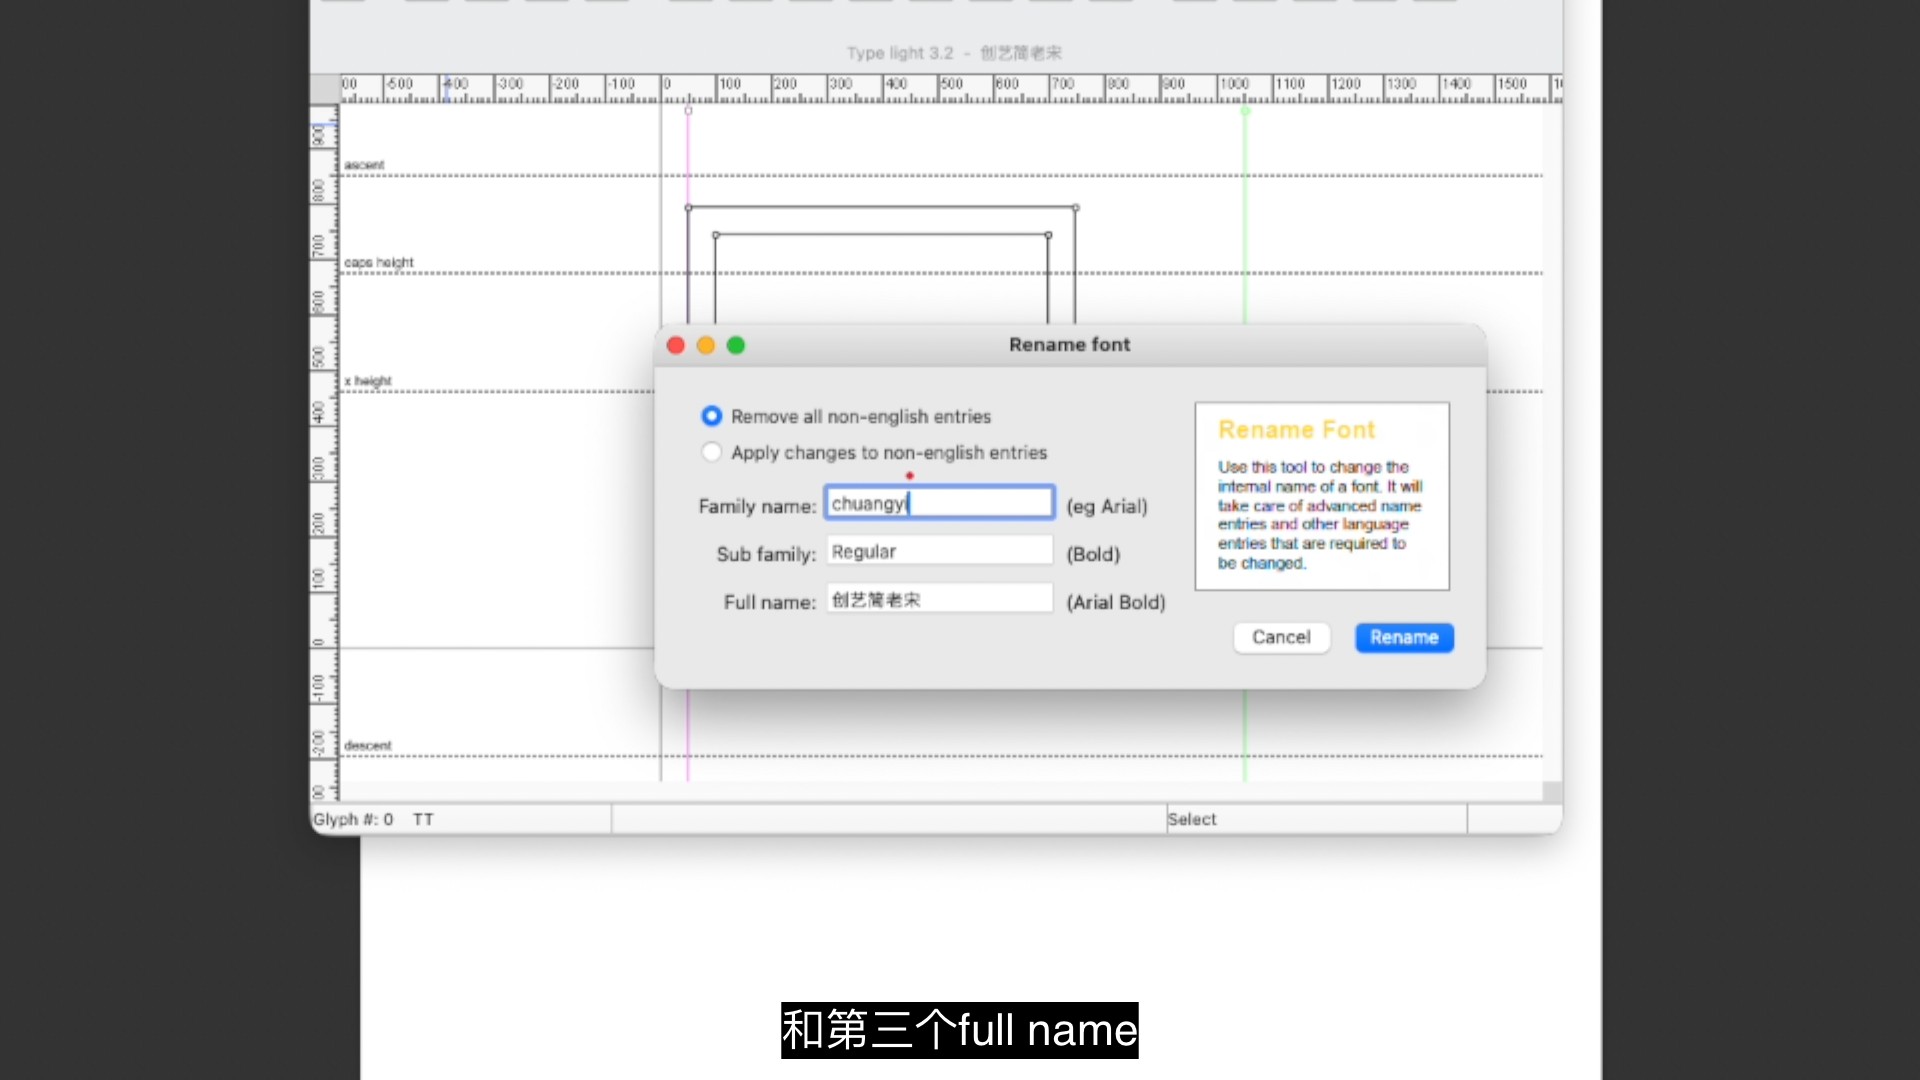1920x1080 pixels.
Task: Select outer top-right outline node
Action: tap(1076, 208)
